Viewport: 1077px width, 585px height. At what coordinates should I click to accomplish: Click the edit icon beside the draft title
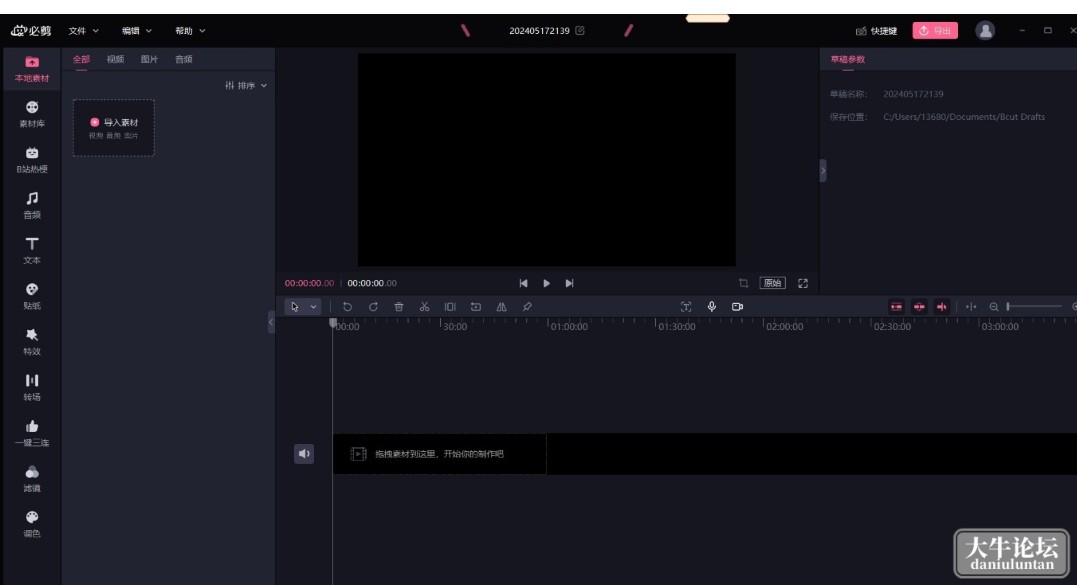(580, 30)
